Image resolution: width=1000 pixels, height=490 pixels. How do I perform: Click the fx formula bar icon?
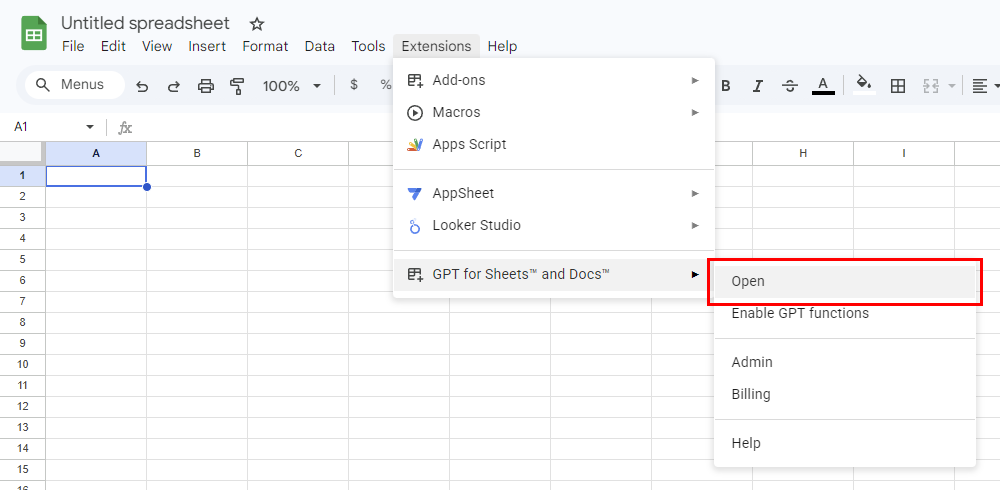click(x=125, y=128)
